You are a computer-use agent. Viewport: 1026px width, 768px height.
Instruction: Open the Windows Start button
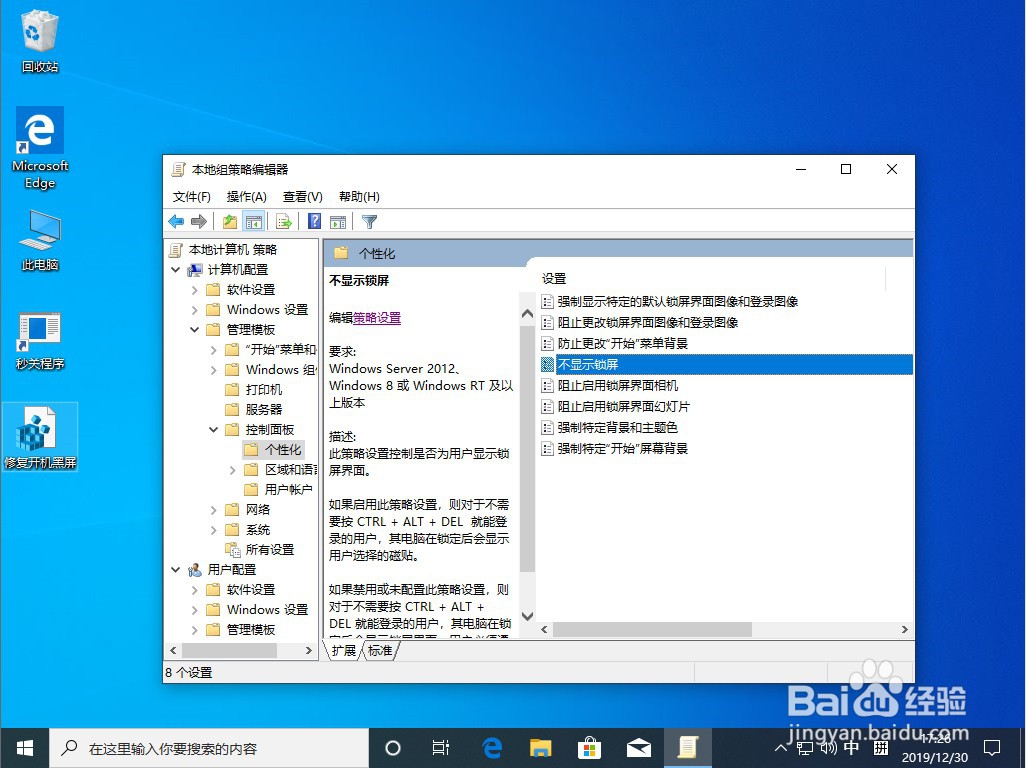[x=25, y=748]
